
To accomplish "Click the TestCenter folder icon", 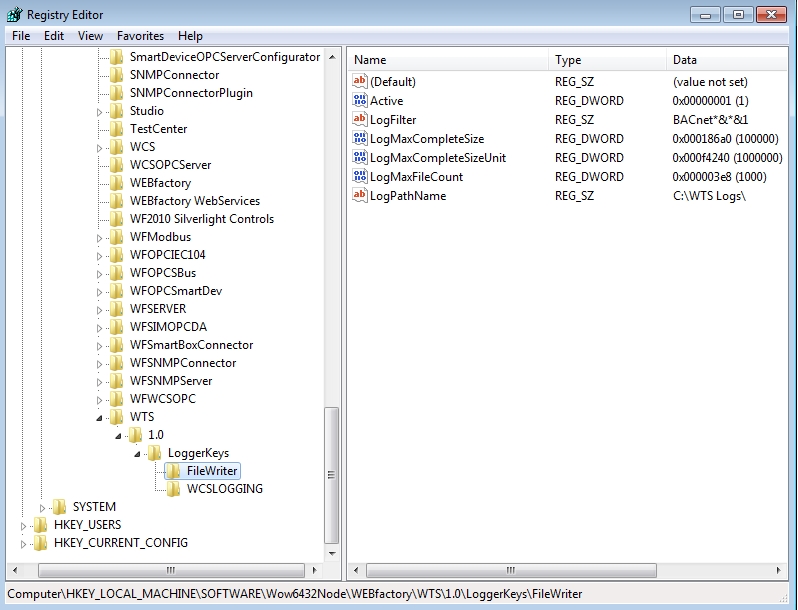I will (x=117, y=129).
